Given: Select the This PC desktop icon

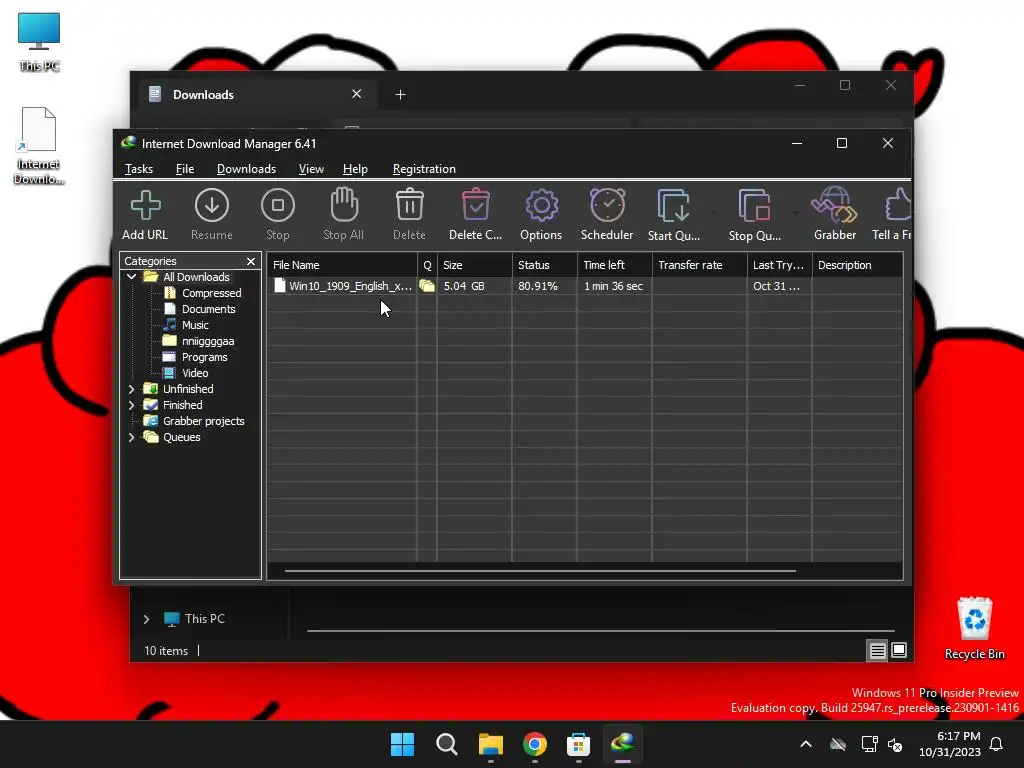Looking at the screenshot, I should pyautogui.click(x=39, y=42).
